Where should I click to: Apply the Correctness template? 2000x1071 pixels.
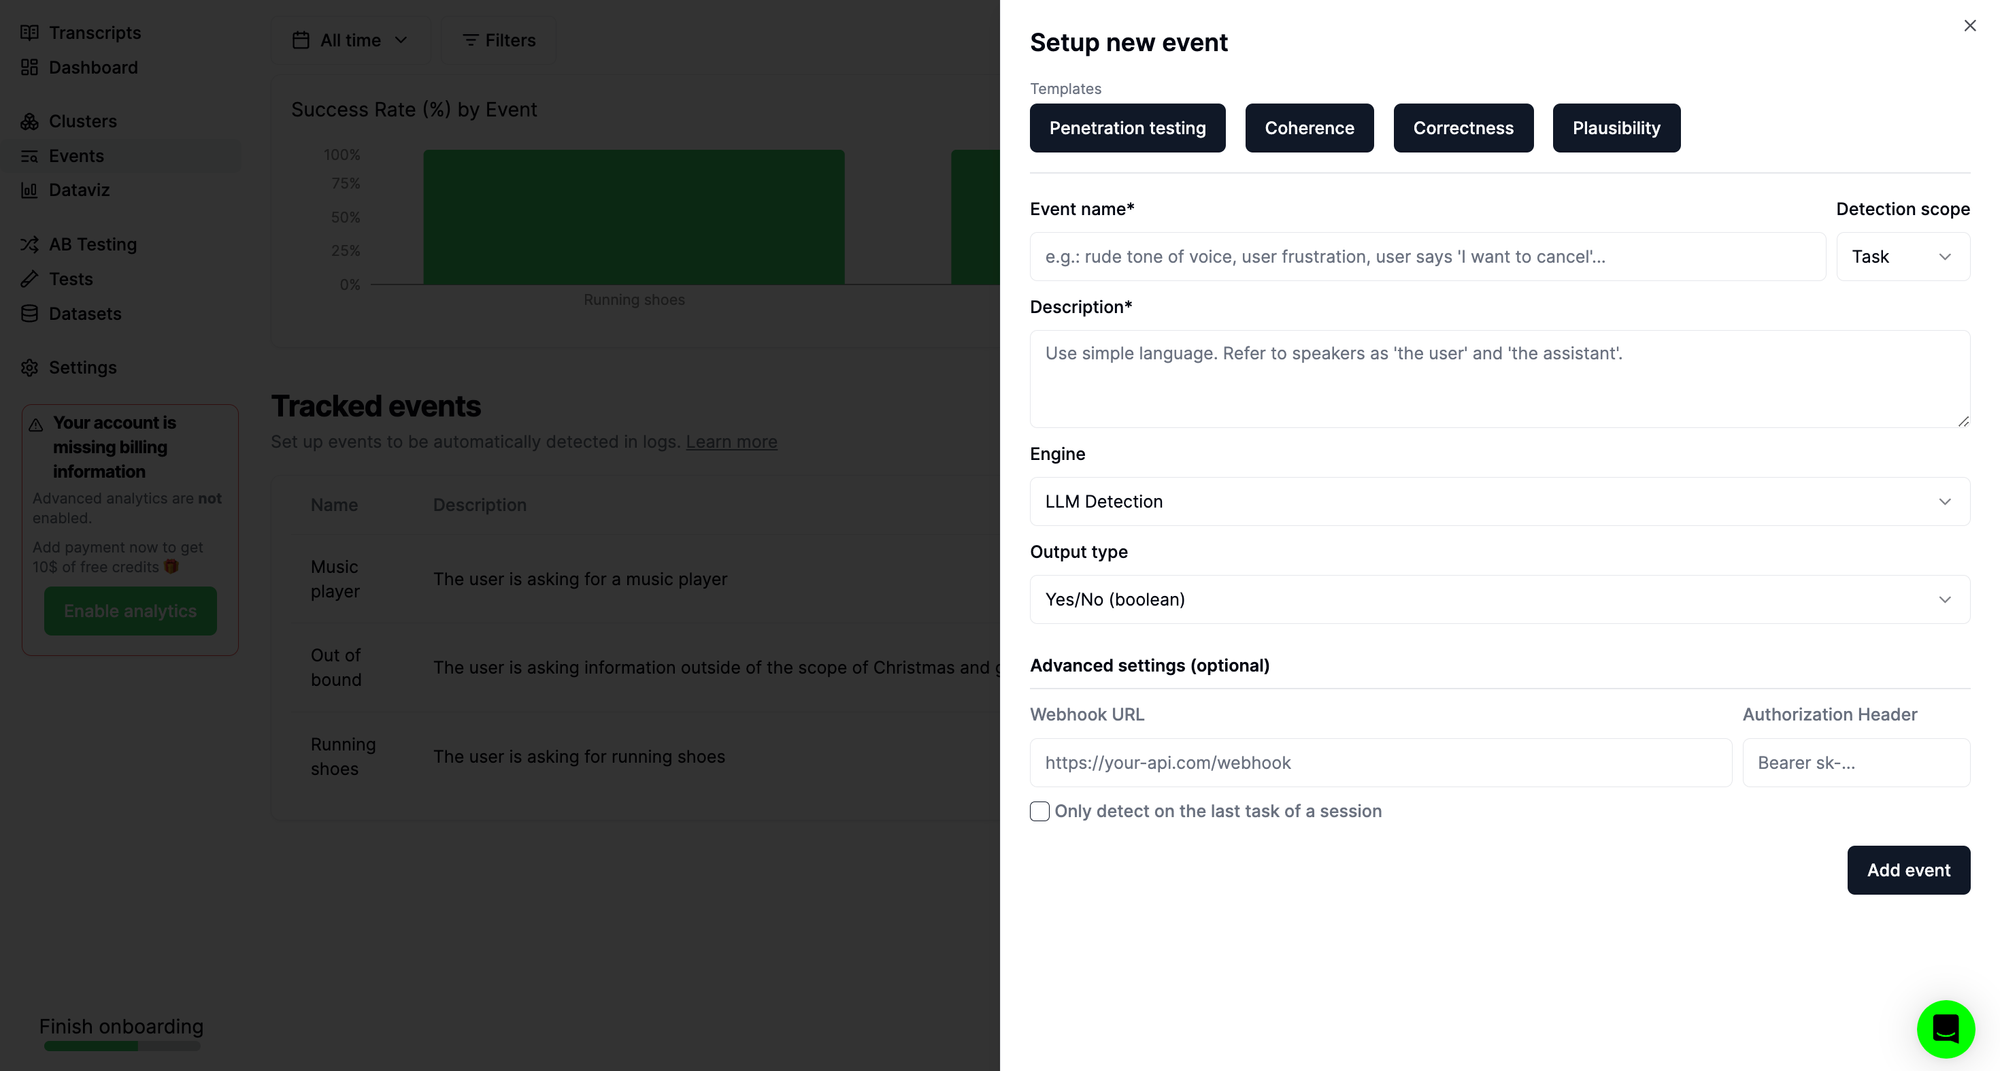(1463, 128)
